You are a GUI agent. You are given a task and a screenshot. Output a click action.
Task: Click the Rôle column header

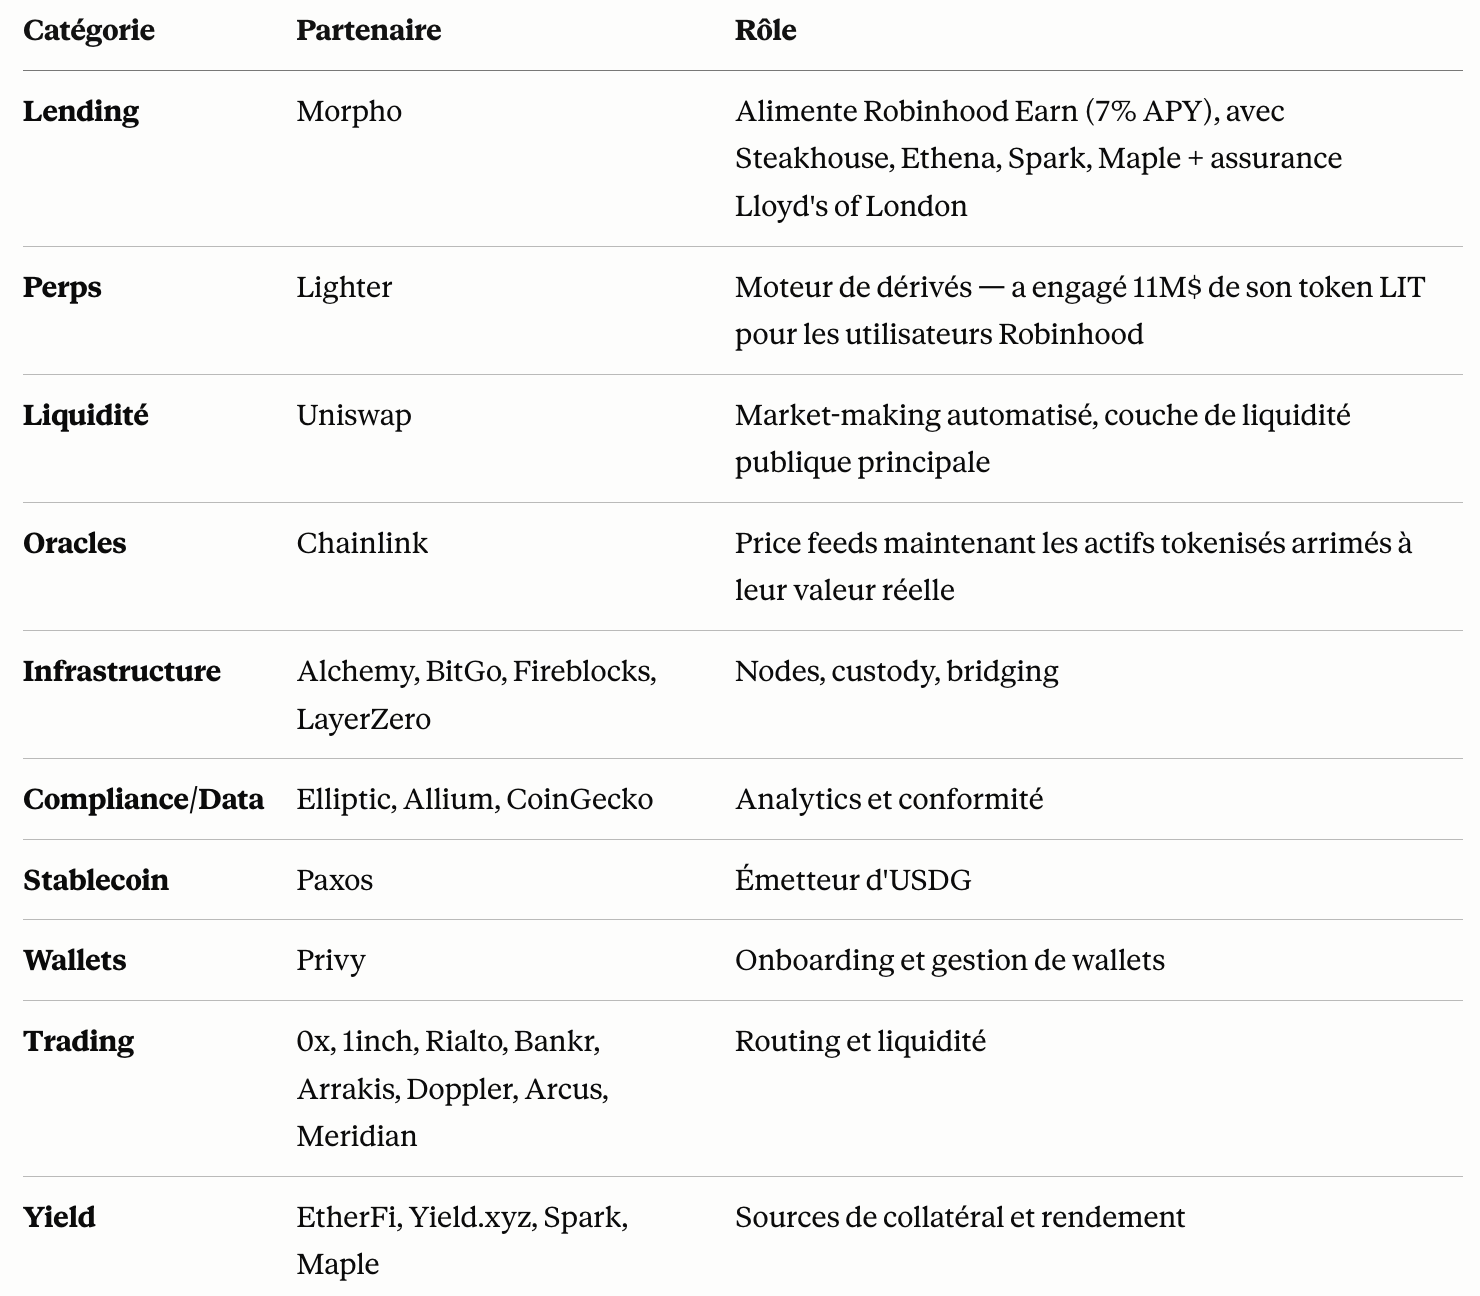[x=765, y=30]
